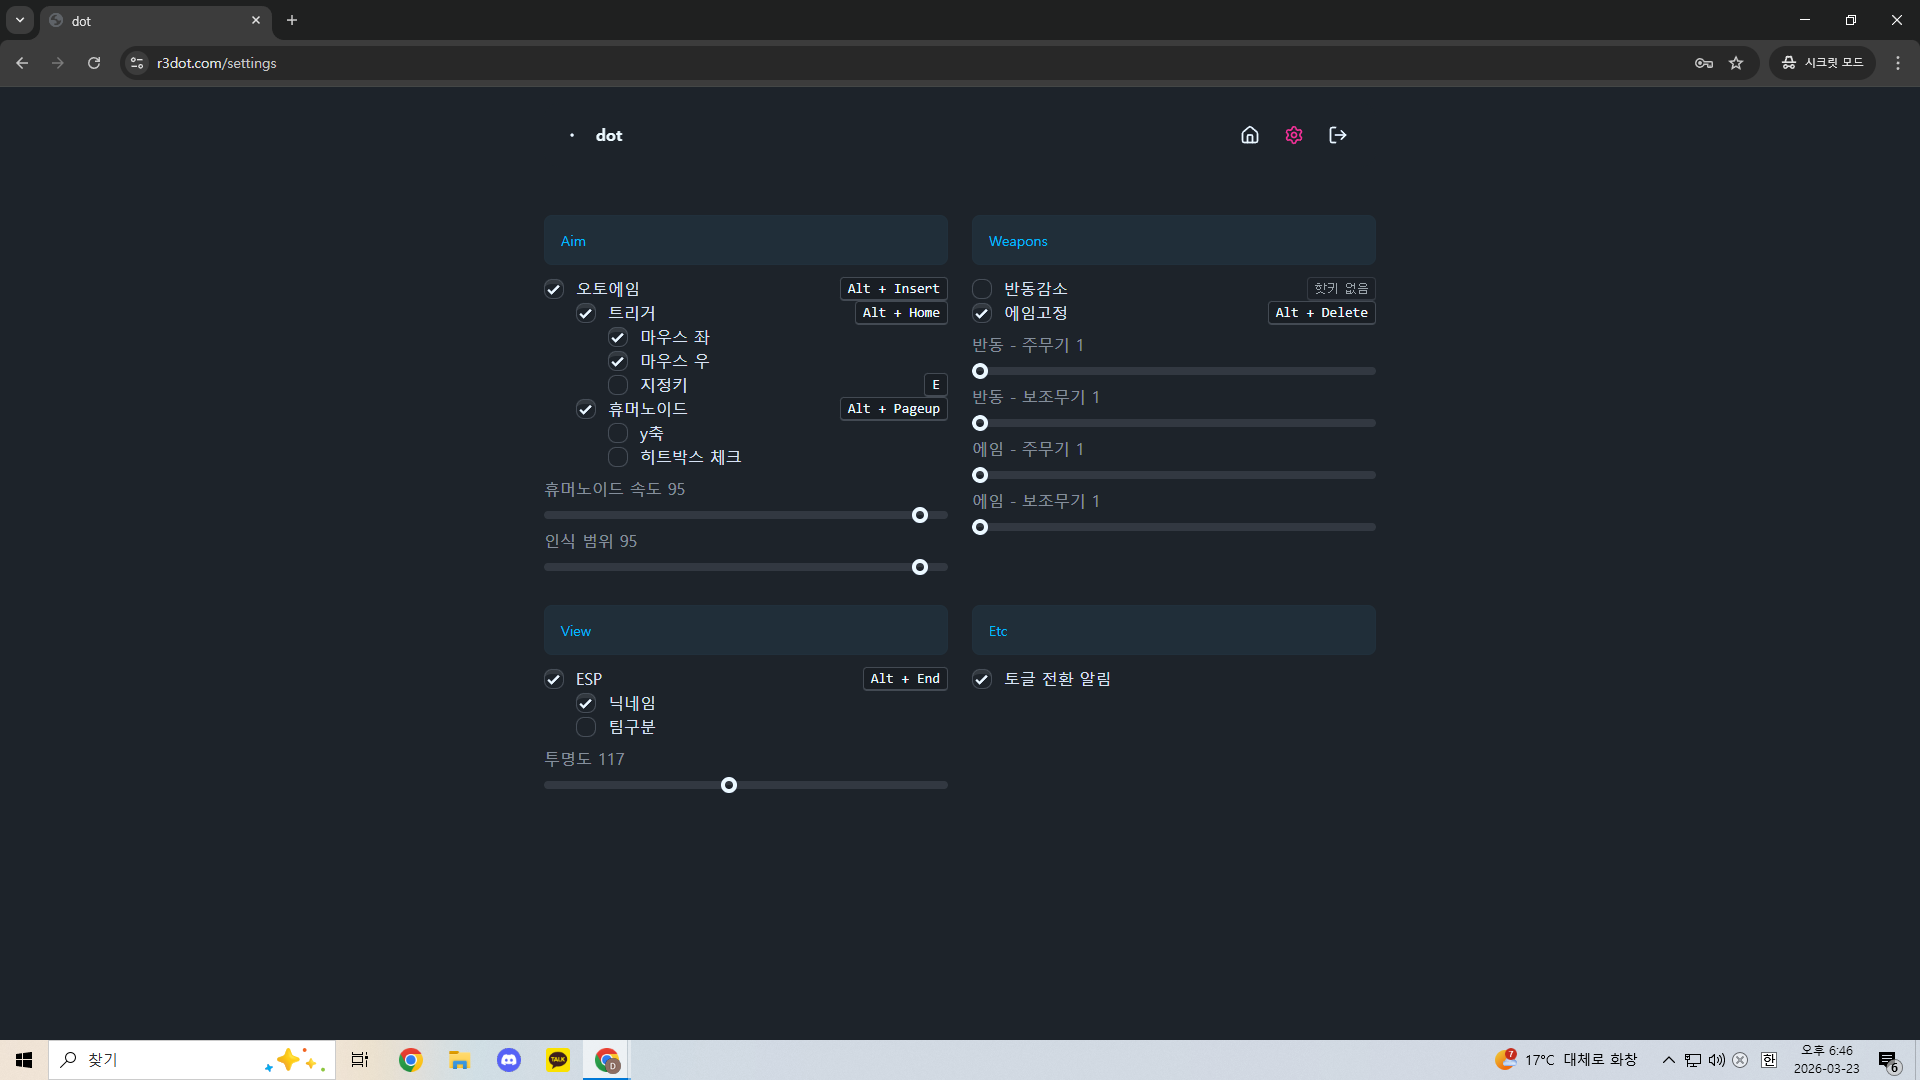Open KakaoTalk from the taskbar
The width and height of the screenshot is (1920, 1080).
[x=558, y=1060]
